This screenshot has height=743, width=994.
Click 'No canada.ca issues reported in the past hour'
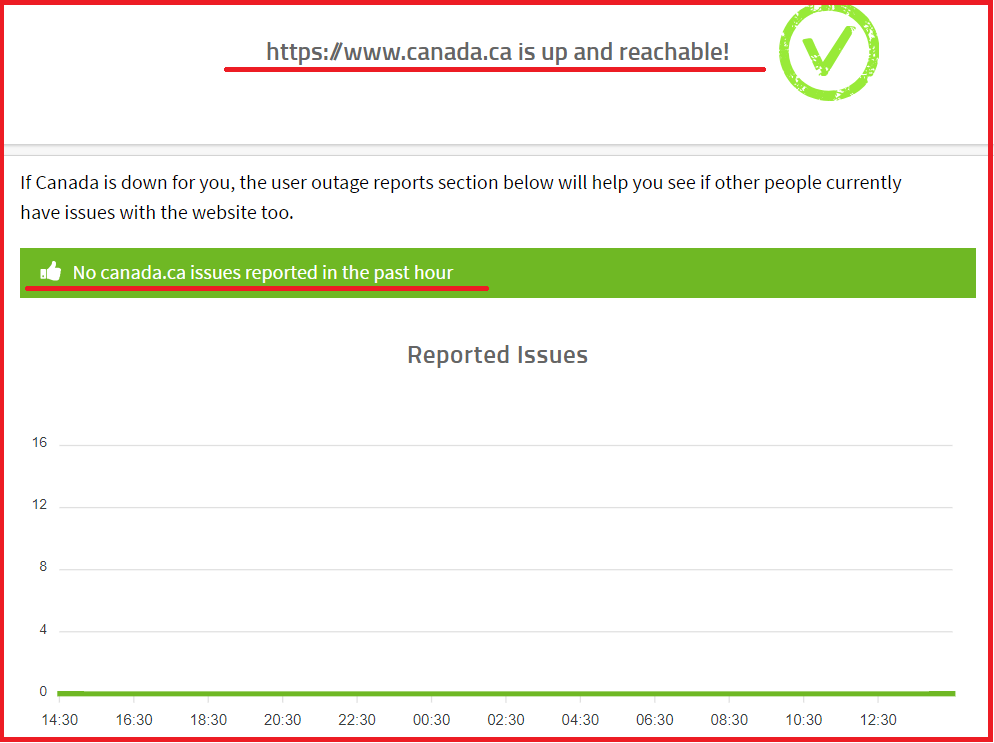point(263,273)
